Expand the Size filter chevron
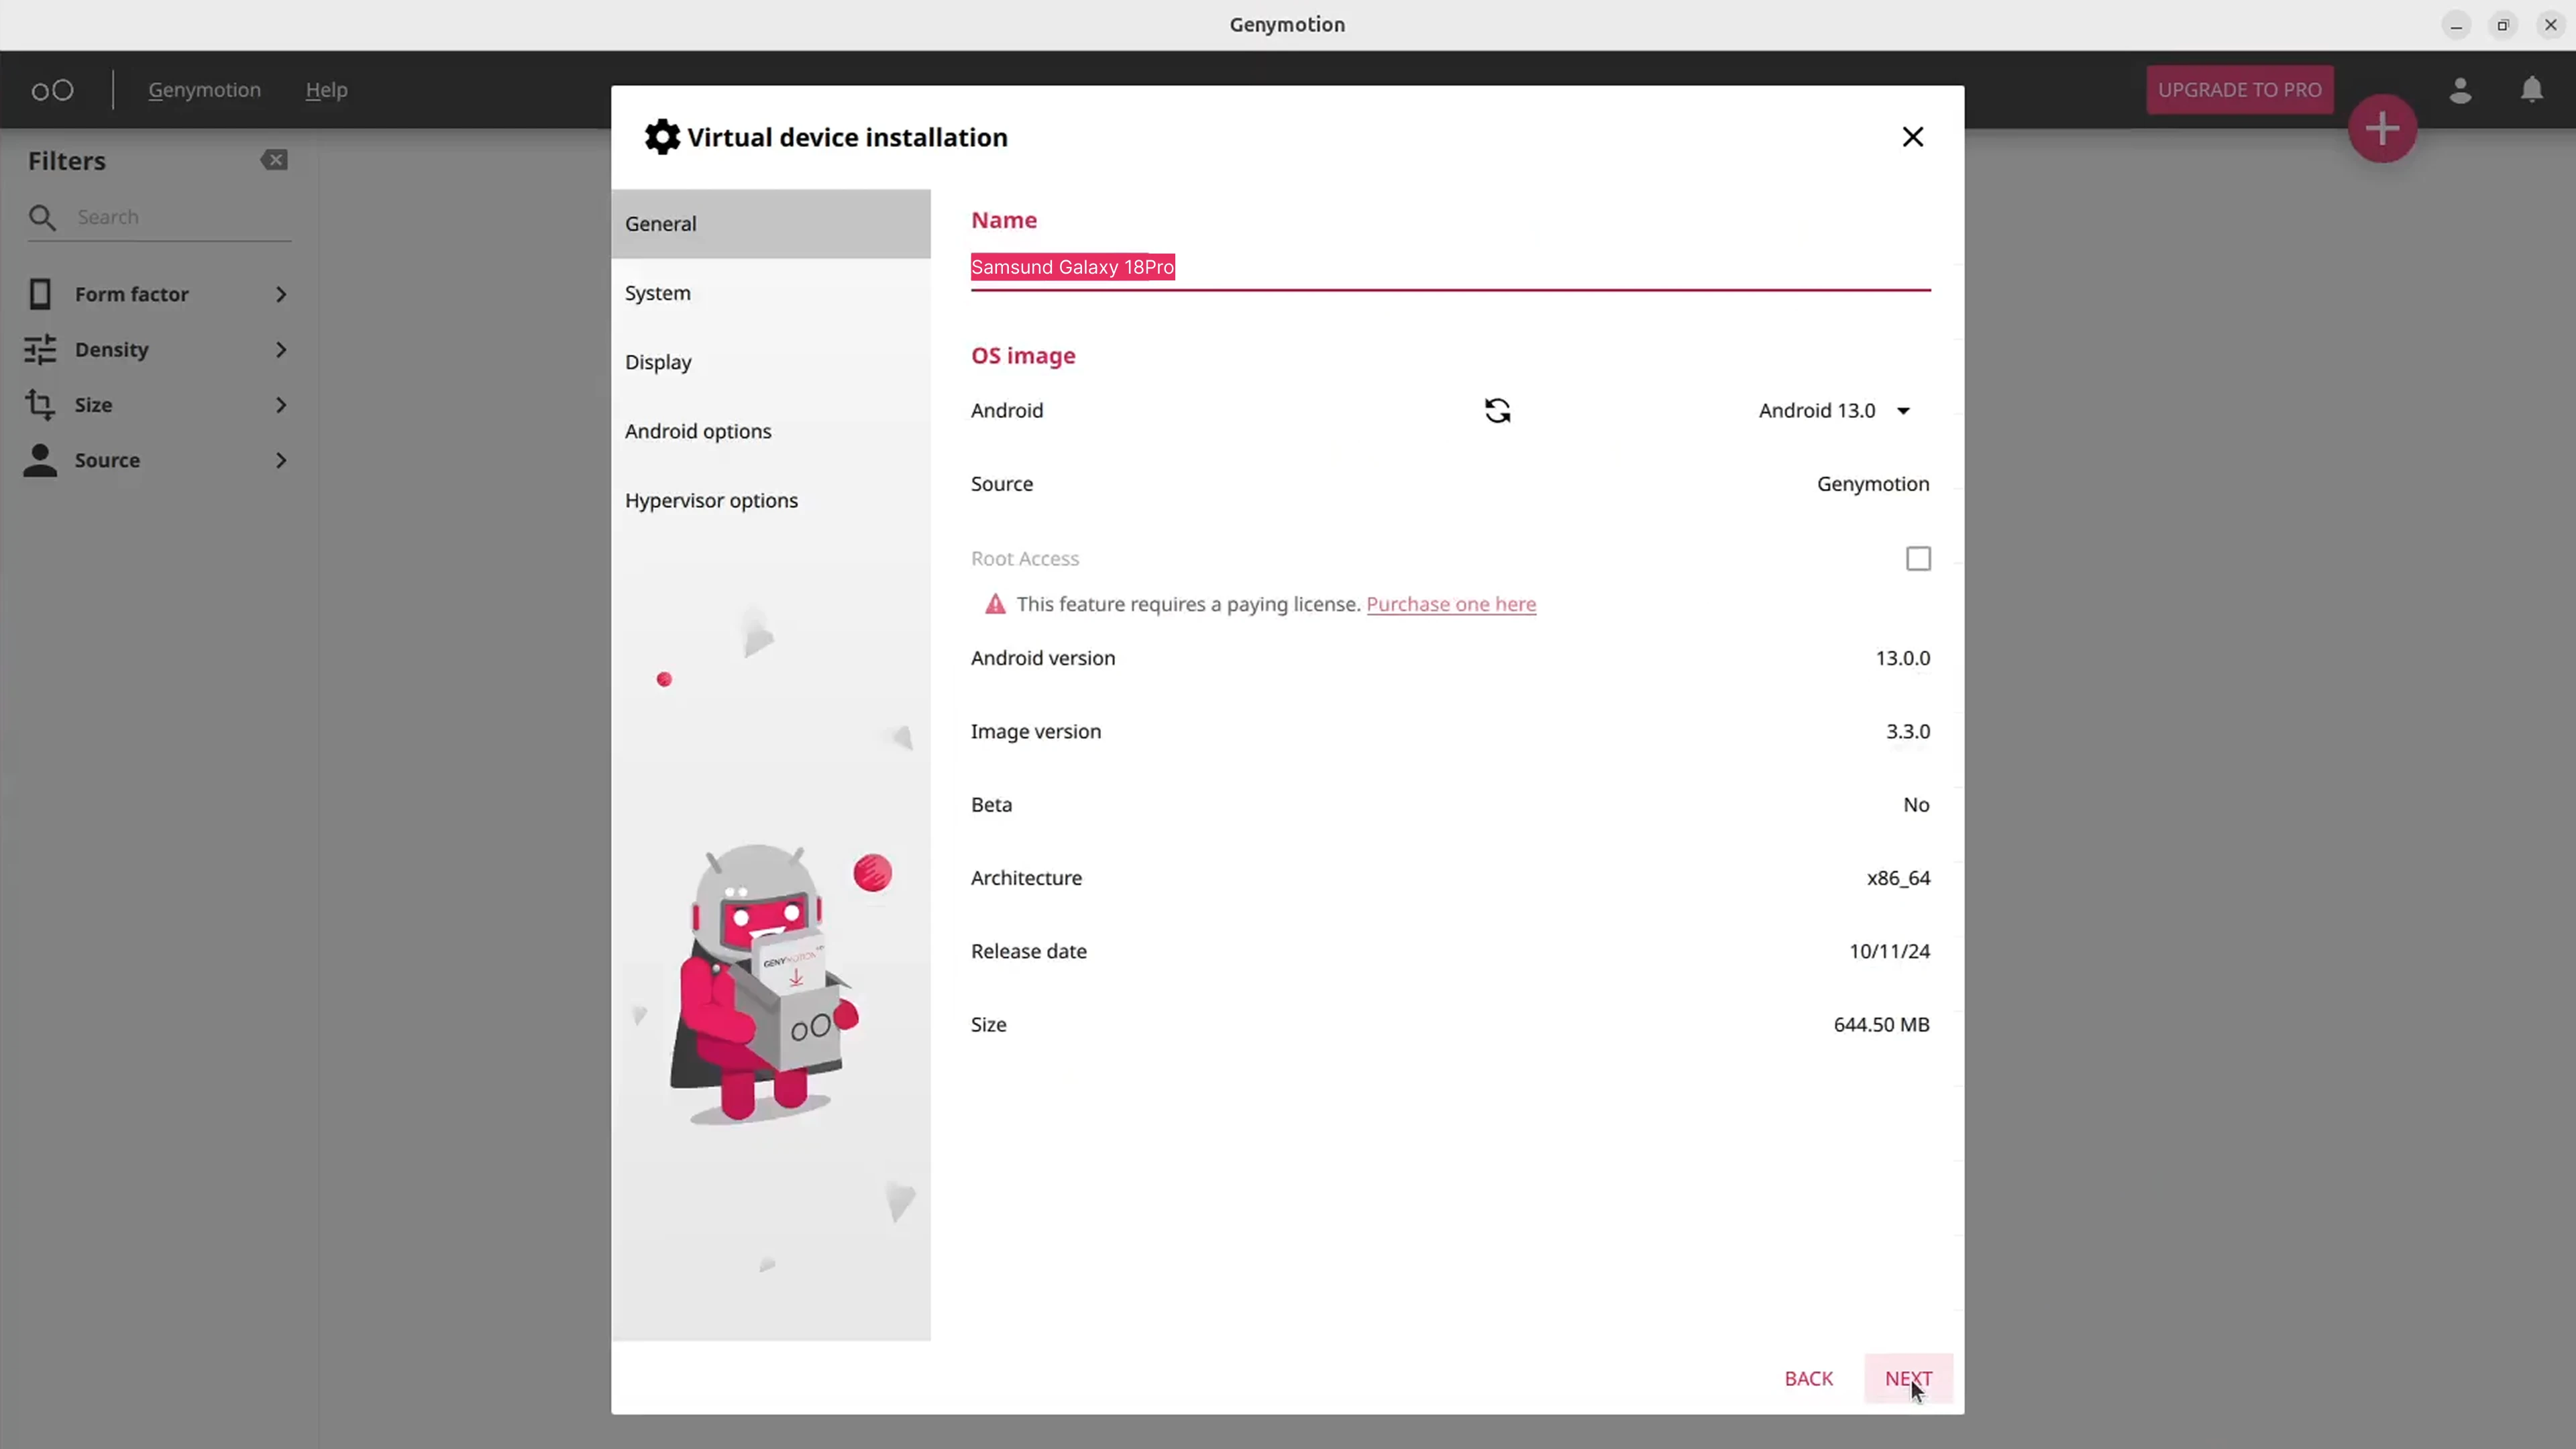 pyautogui.click(x=281, y=405)
